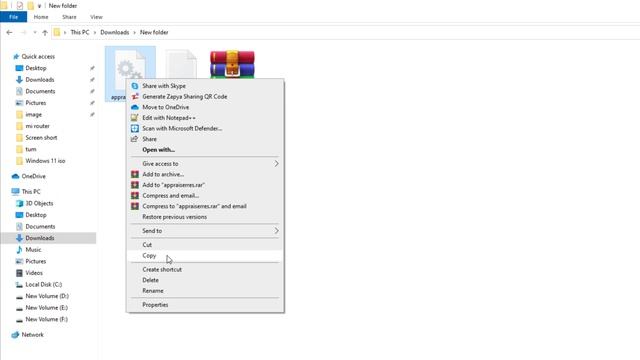Click the OneDrive cloud icon in sidebar

[16, 176]
